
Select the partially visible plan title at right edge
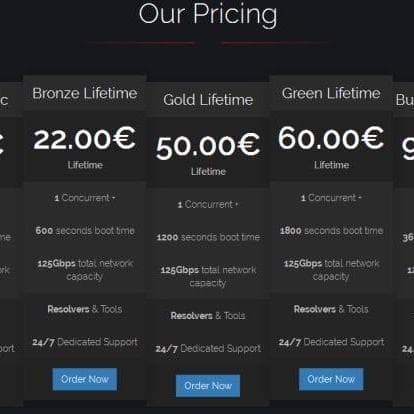[x=405, y=100]
